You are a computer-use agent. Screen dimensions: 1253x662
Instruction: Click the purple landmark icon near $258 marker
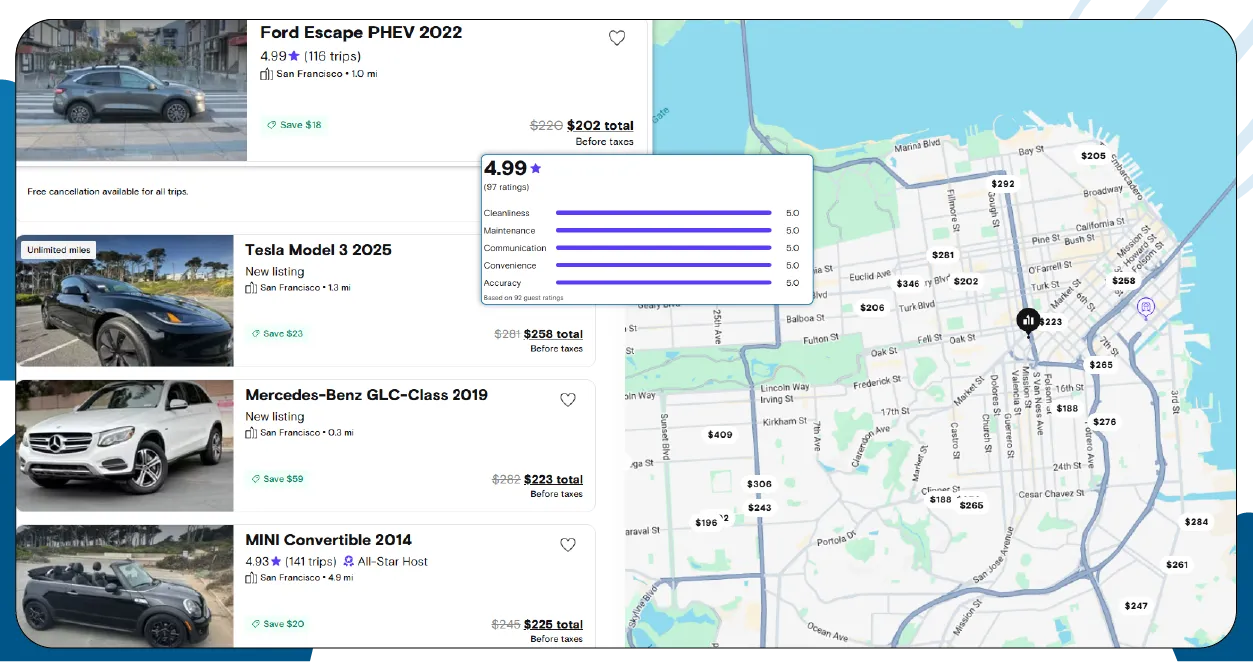point(1146,306)
